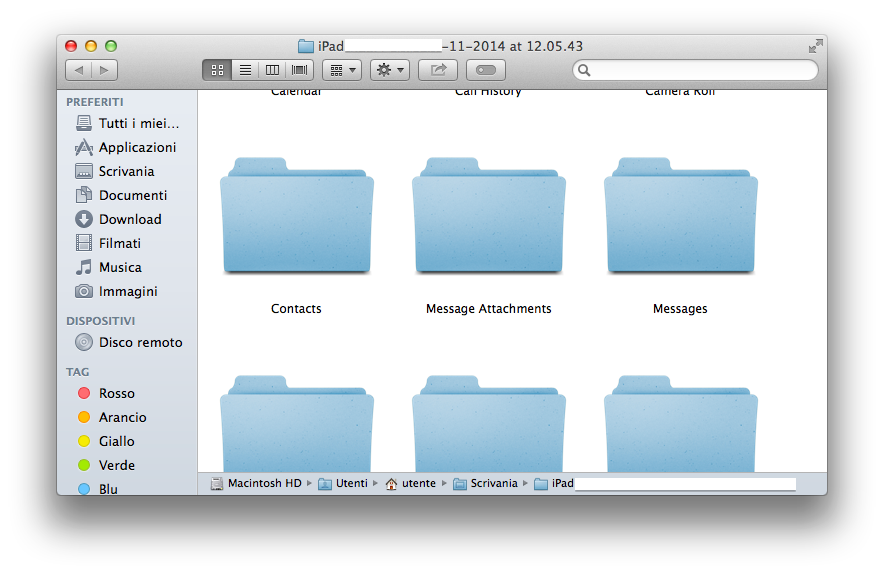Switch to icon view

coord(217,70)
